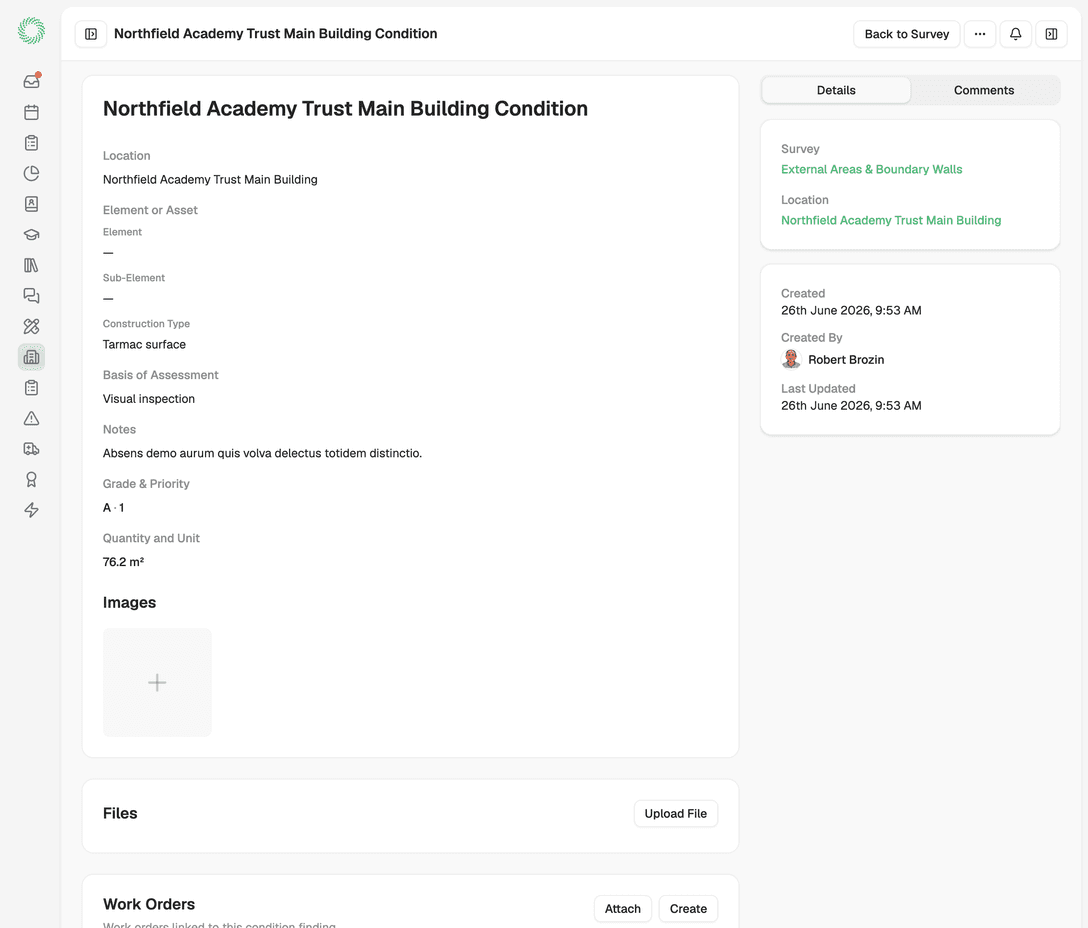Toggle the left sidebar panel icon

coord(91,34)
